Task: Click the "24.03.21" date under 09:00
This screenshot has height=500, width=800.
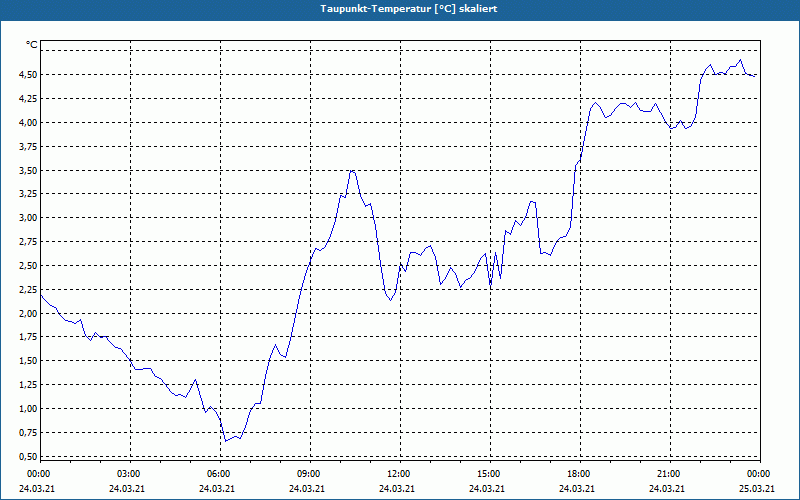Action: tap(307, 489)
